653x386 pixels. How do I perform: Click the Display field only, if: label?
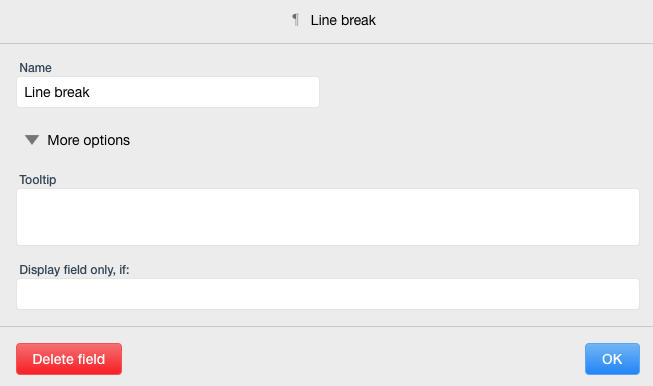[74, 270]
